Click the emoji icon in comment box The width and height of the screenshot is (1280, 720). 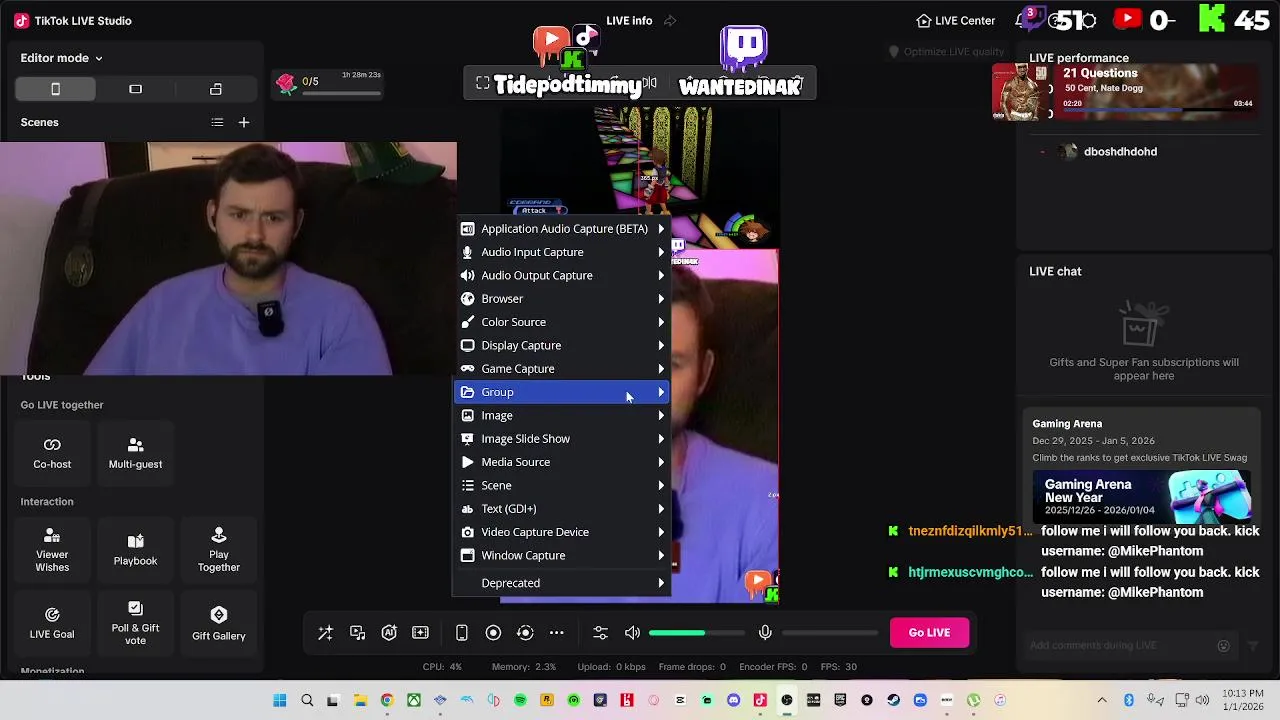1223,646
